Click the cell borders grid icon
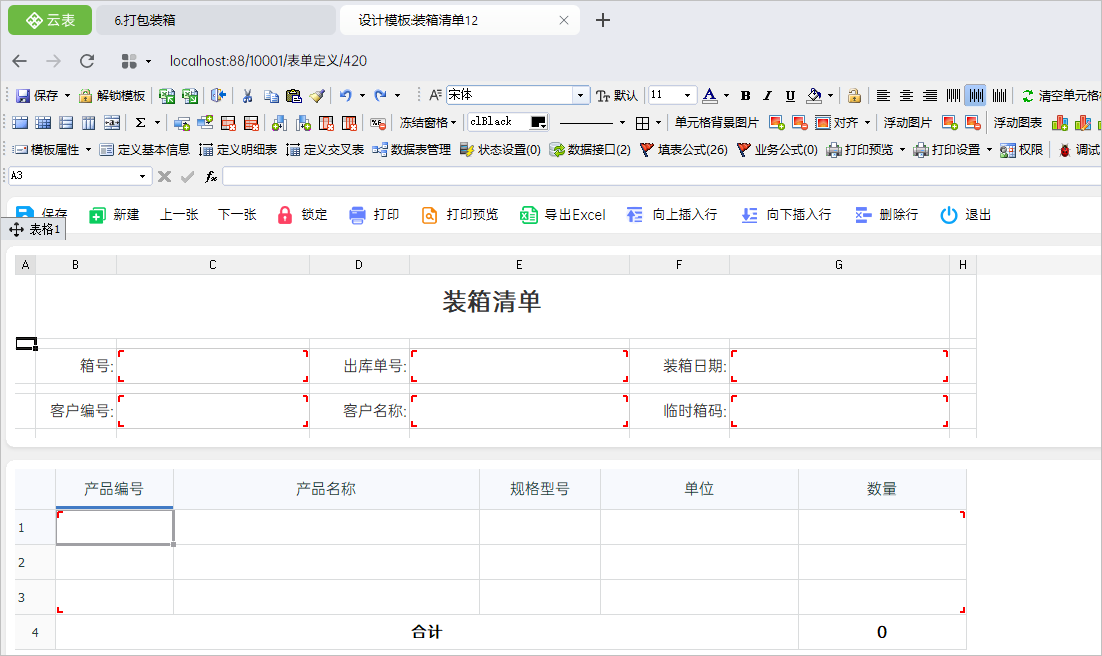 (642, 123)
